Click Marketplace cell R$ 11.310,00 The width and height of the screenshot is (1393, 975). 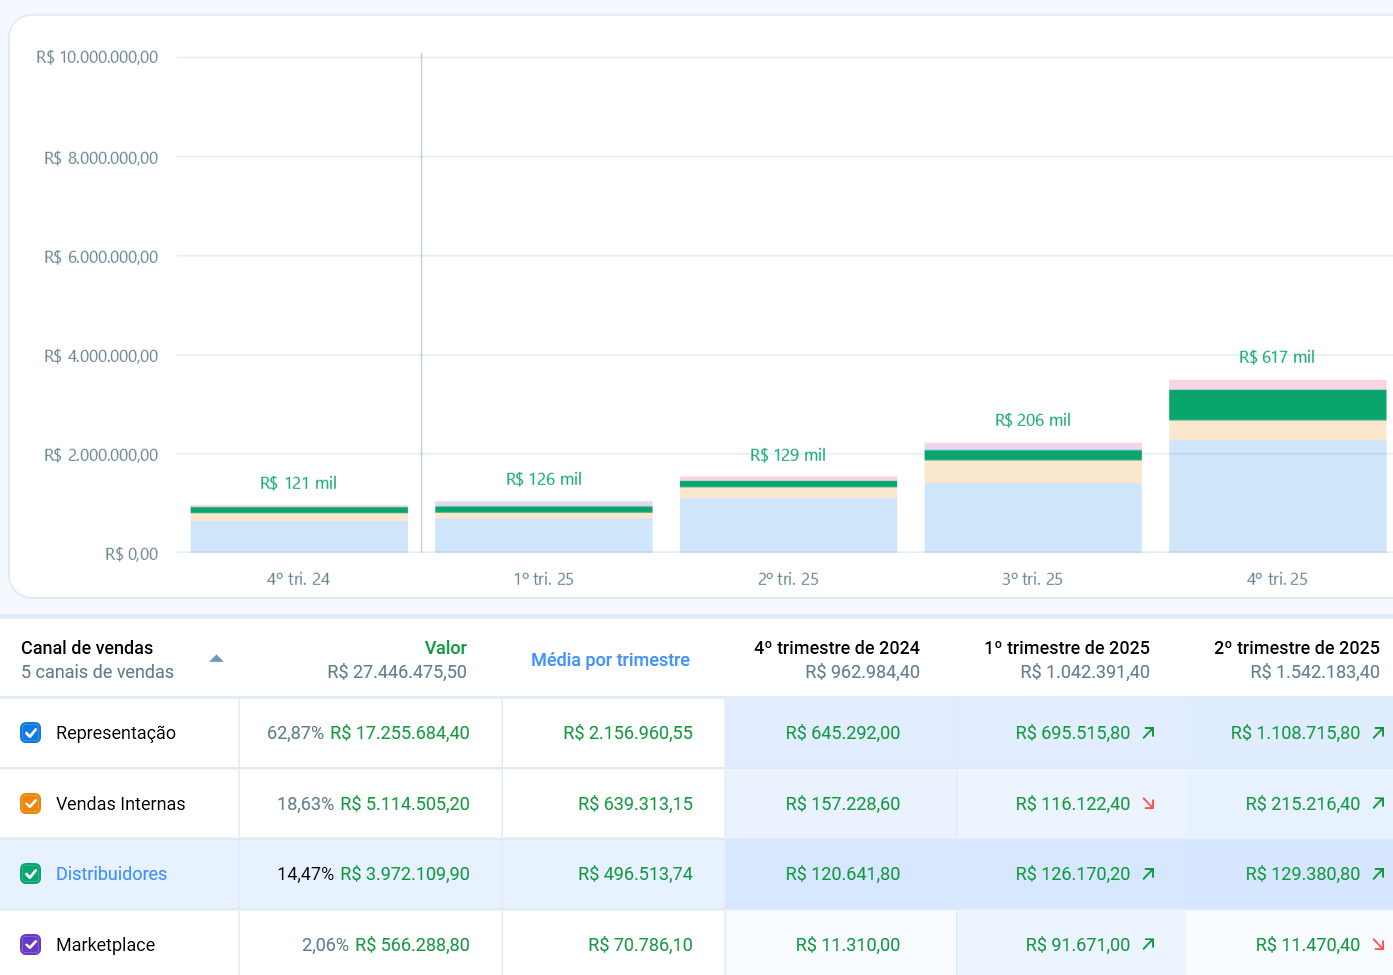pyautogui.click(x=848, y=944)
